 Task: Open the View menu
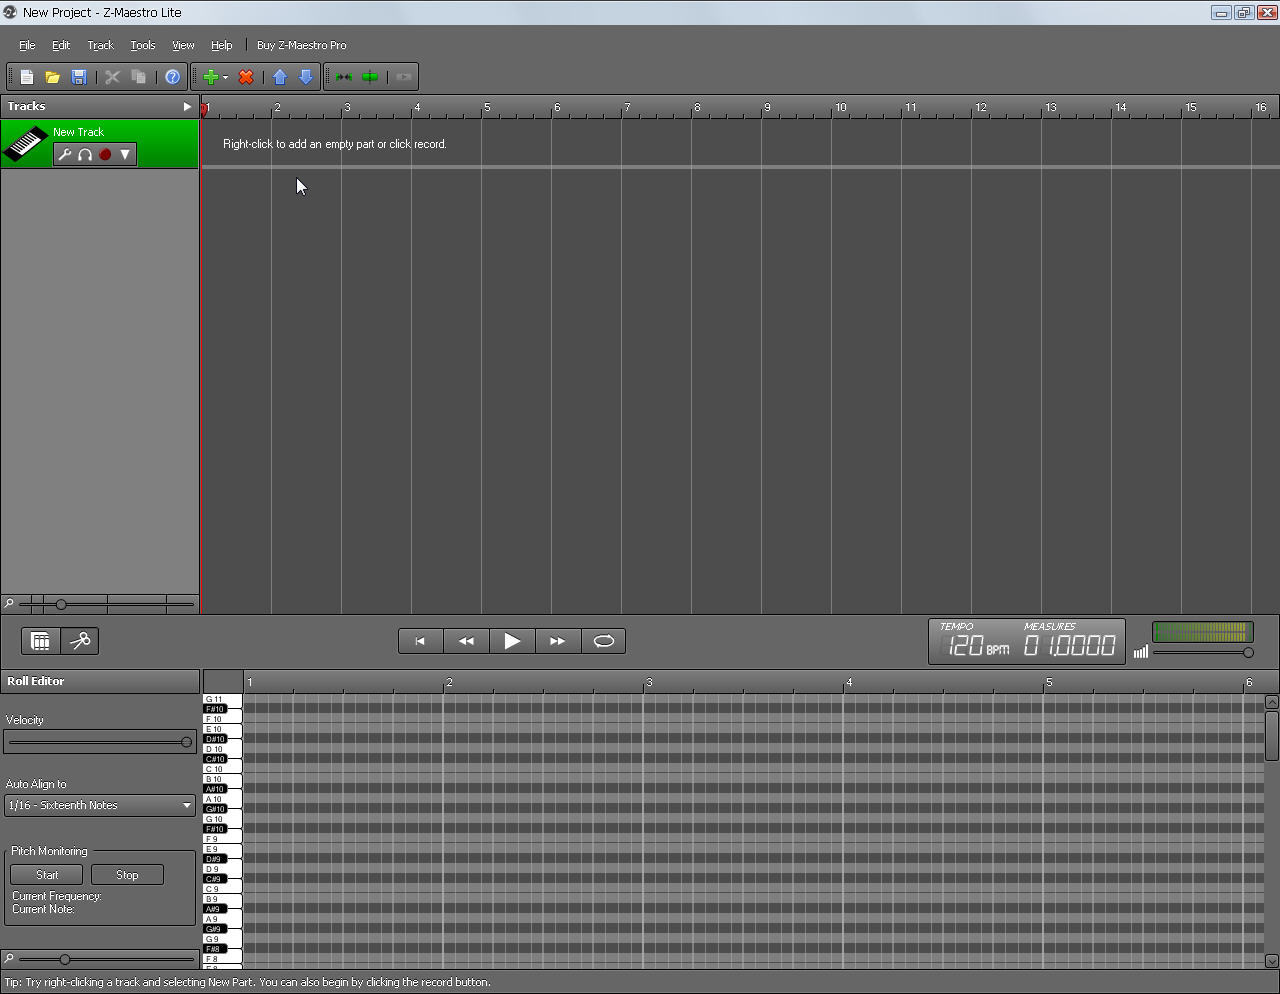click(x=183, y=45)
